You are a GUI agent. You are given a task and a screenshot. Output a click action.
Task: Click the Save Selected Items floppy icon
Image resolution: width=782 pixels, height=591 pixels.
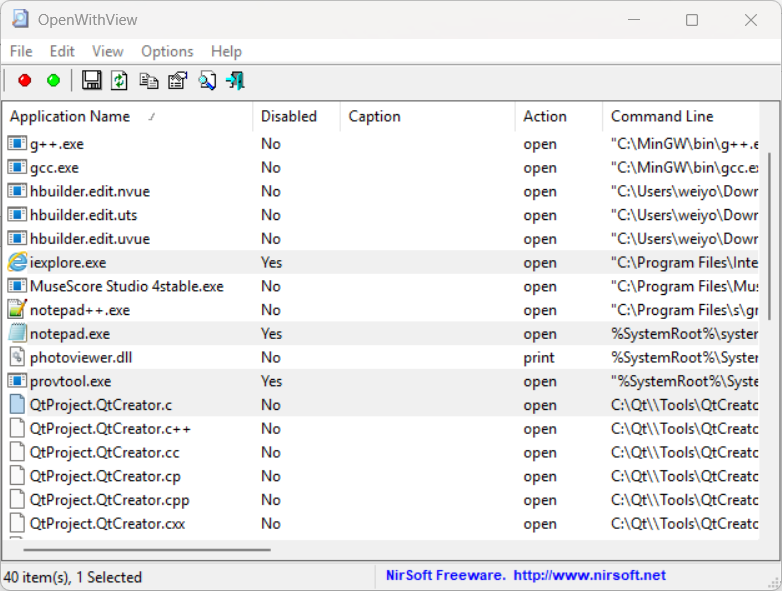pos(91,80)
